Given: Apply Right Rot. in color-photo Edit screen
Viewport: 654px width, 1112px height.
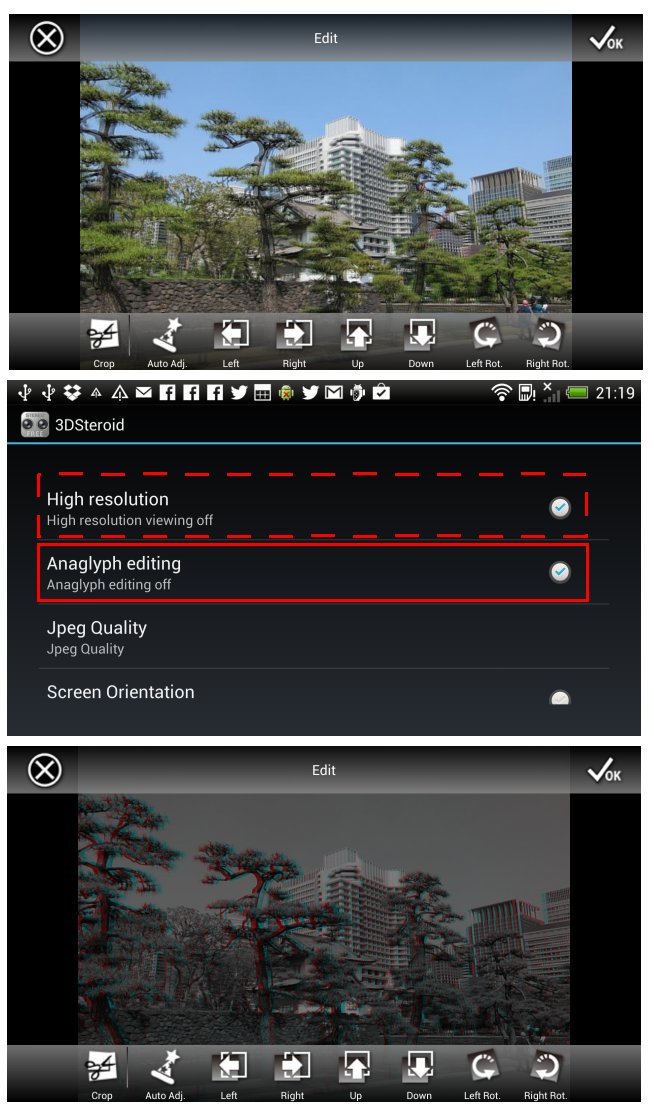Looking at the screenshot, I should tap(547, 342).
